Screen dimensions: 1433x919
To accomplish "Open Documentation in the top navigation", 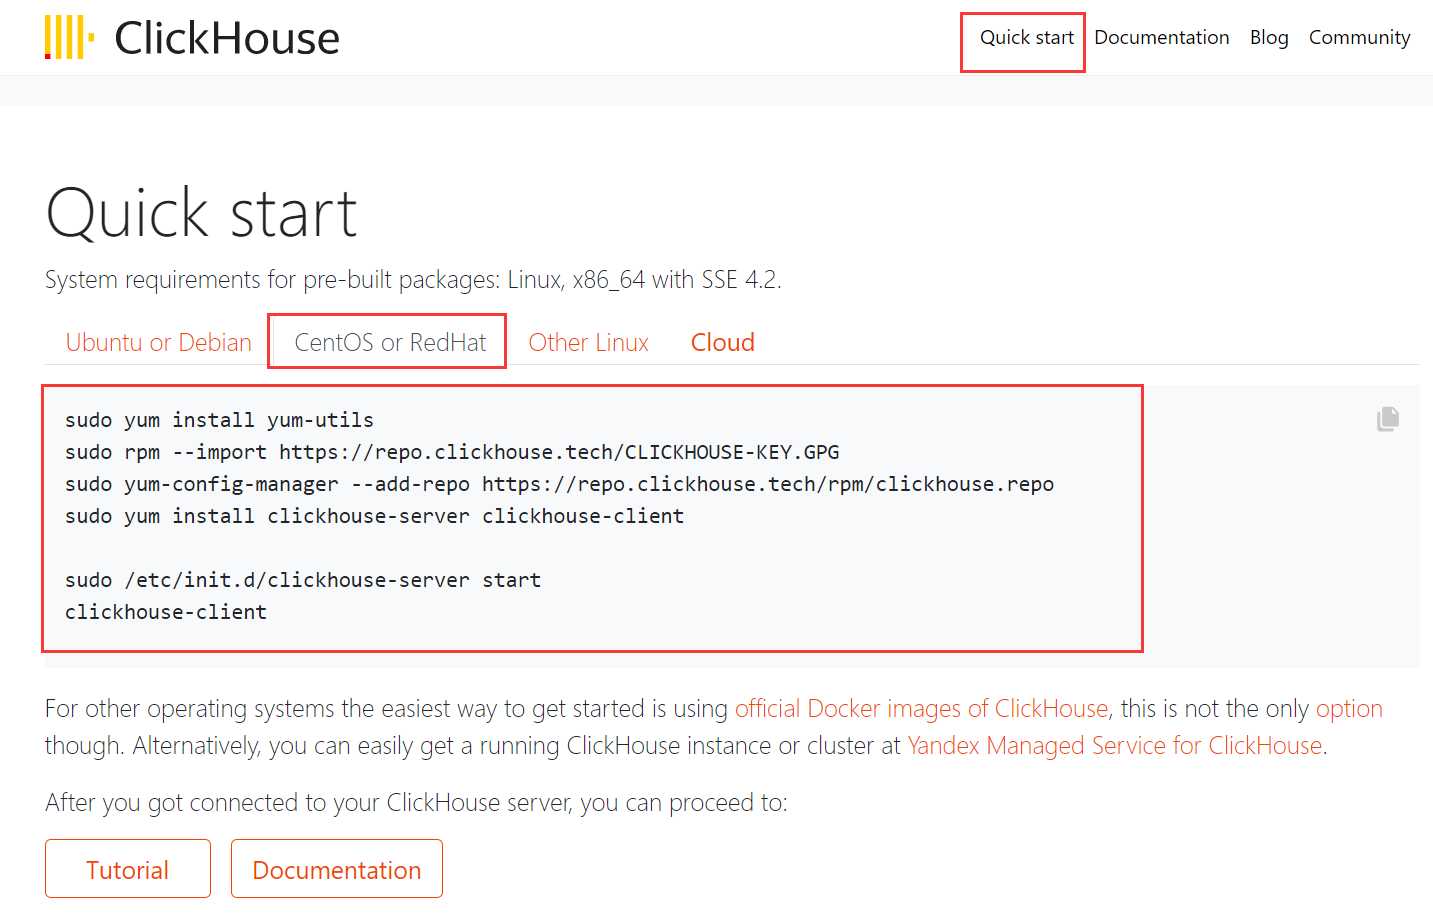I will [x=1162, y=38].
